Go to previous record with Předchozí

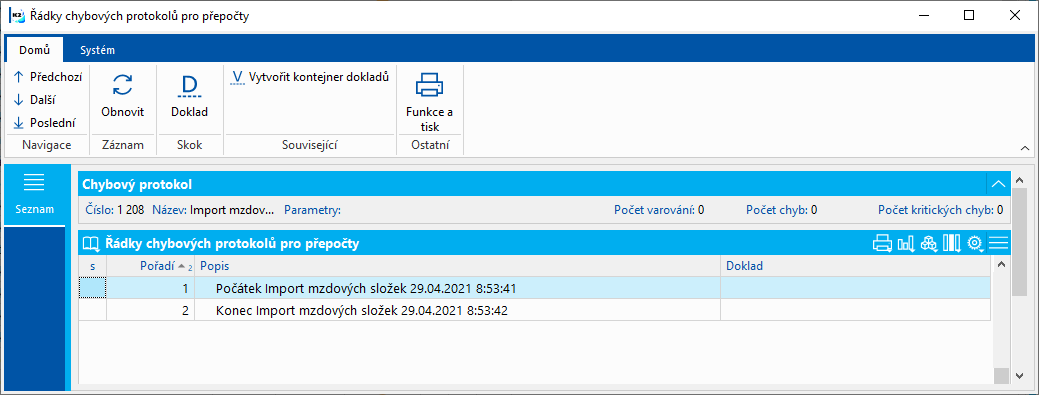click(48, 77)
